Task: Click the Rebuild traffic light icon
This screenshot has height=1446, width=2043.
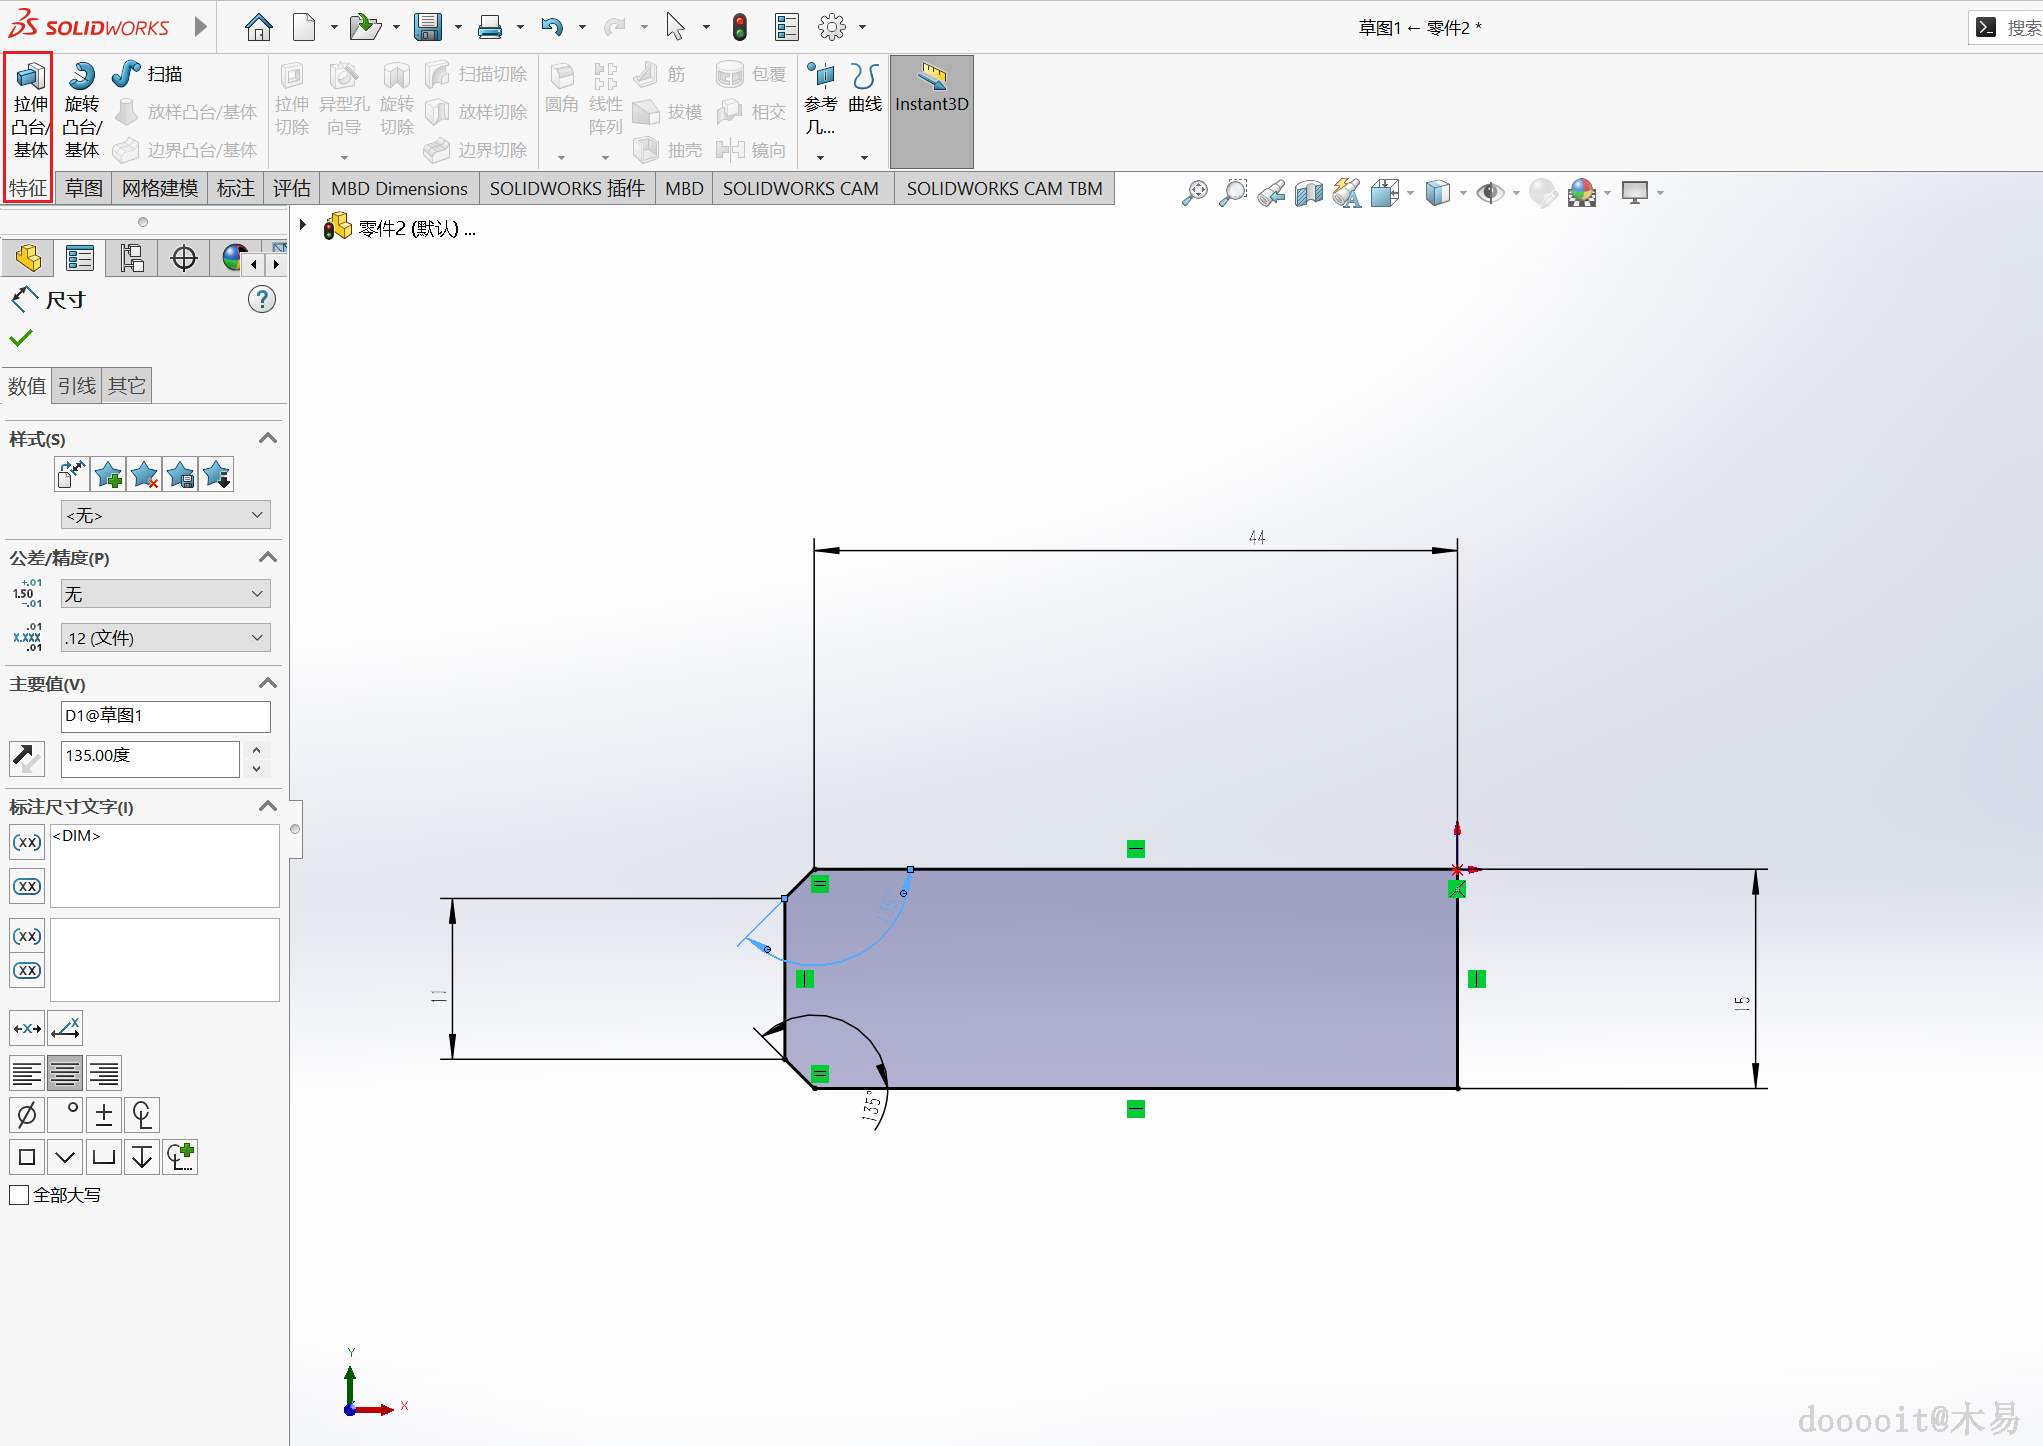Action: point(740,27)
